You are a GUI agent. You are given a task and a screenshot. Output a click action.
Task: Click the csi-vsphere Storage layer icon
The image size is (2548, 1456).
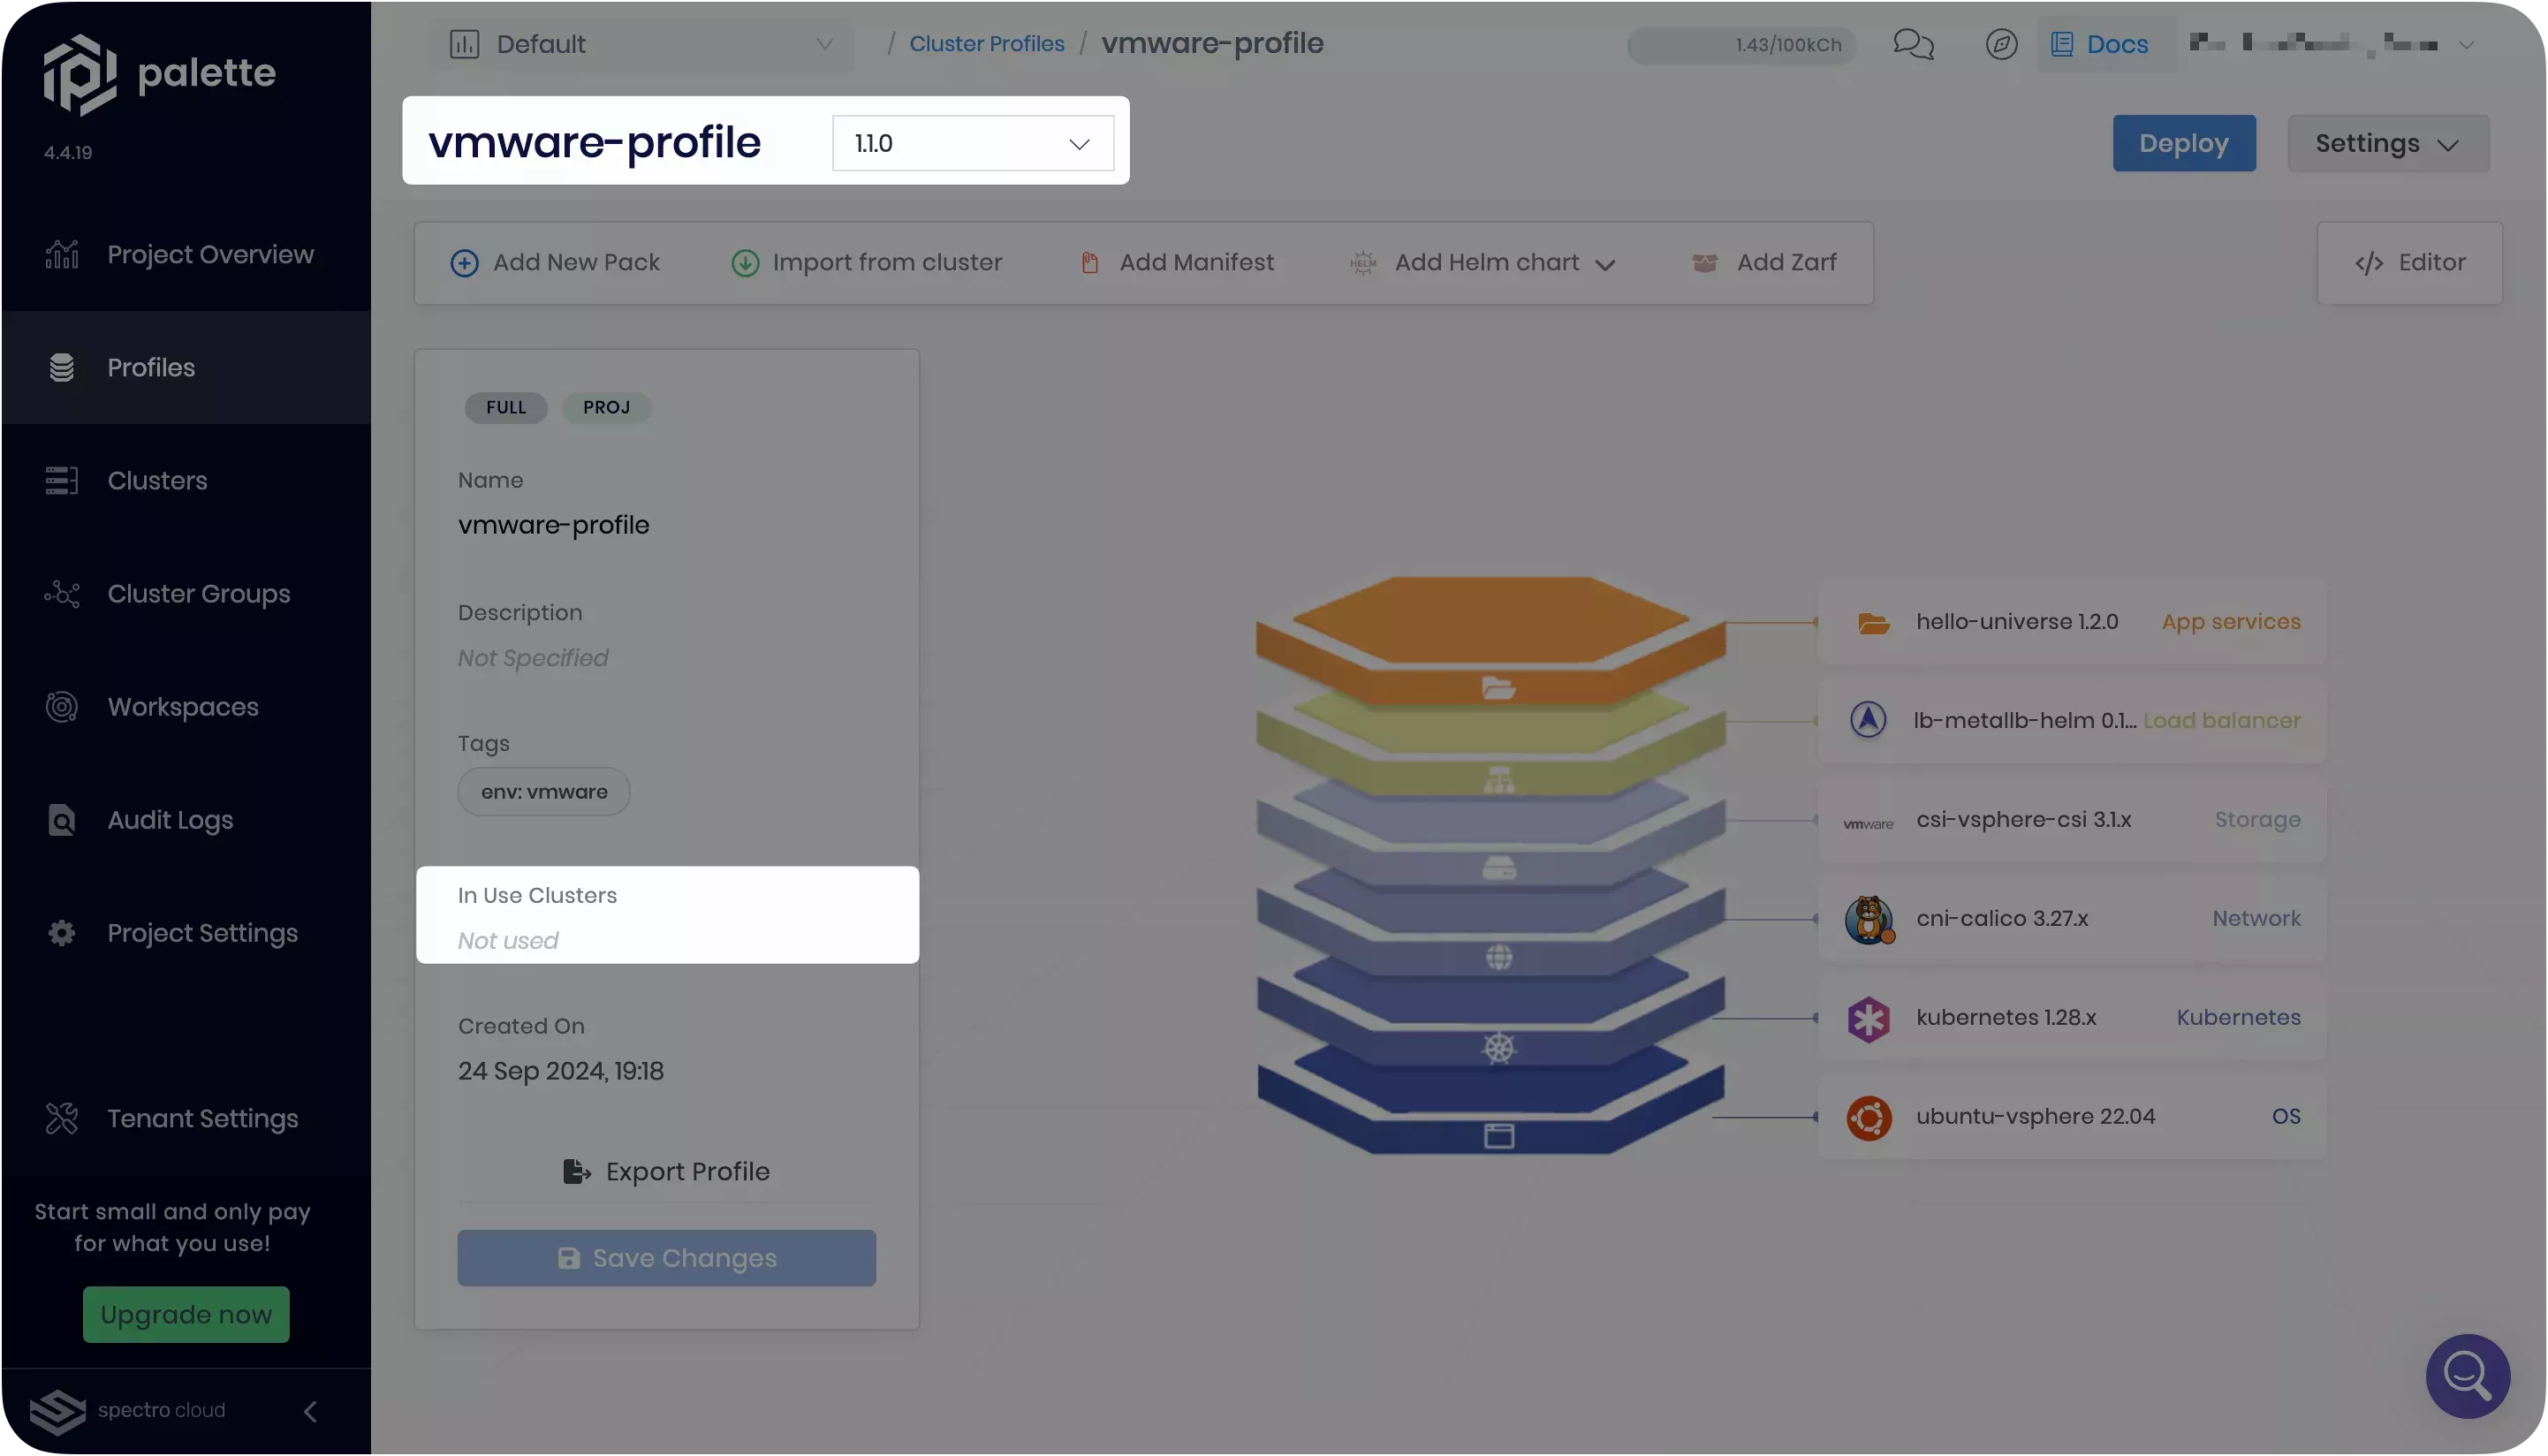(1867, 819)
